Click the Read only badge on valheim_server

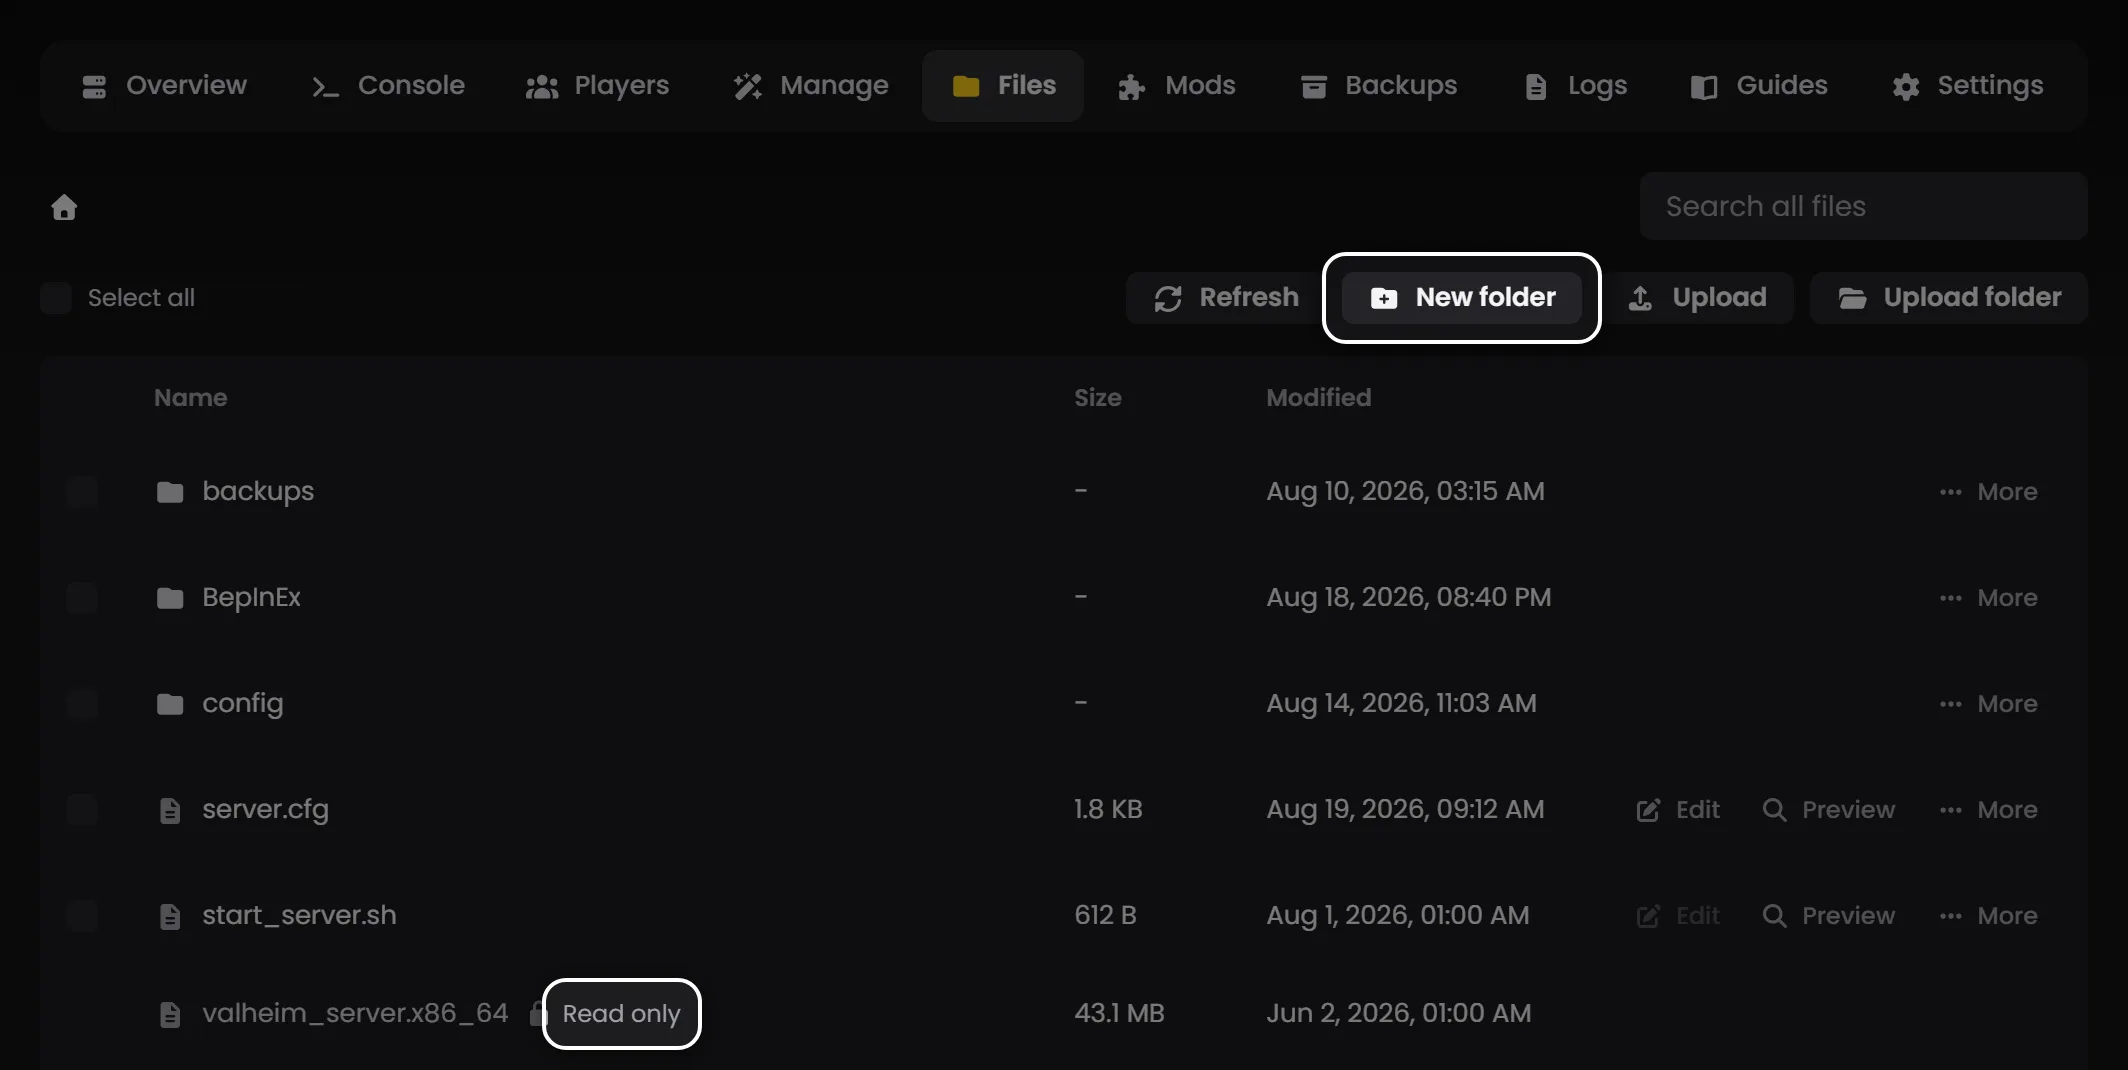622,1014
